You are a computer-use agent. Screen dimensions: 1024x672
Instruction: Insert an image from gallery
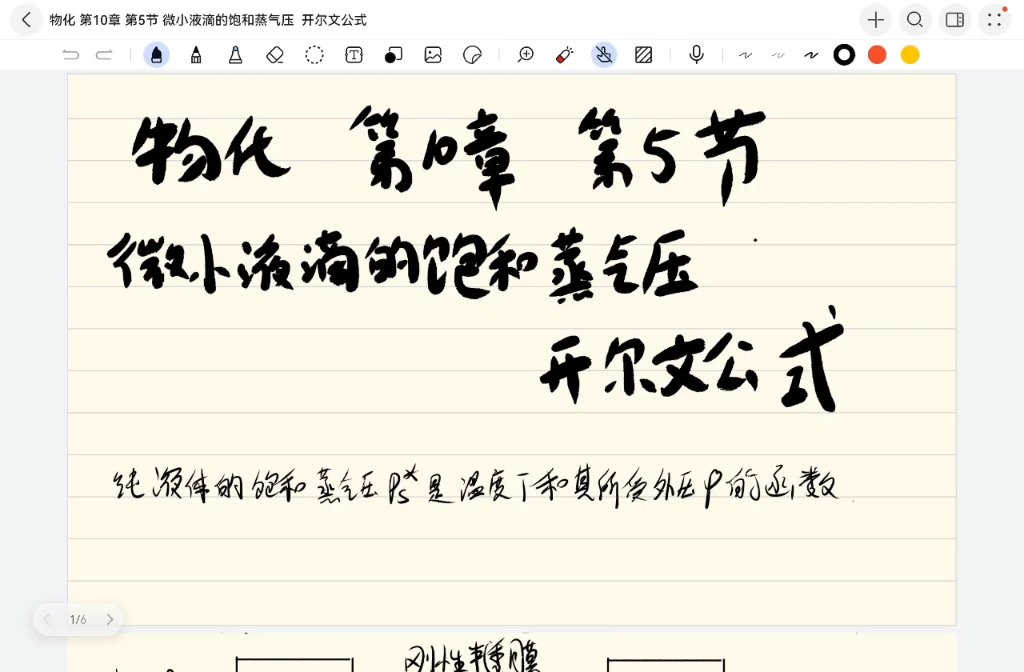433,55
